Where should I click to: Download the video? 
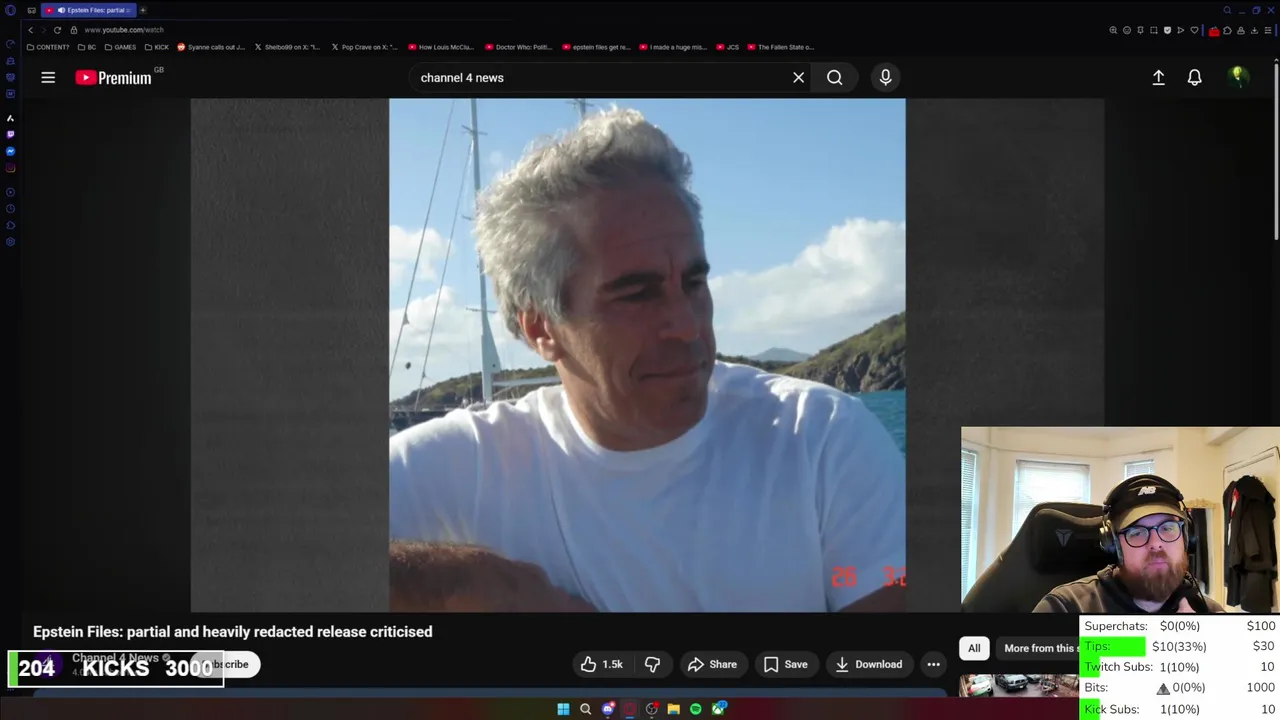coord(868,664)
